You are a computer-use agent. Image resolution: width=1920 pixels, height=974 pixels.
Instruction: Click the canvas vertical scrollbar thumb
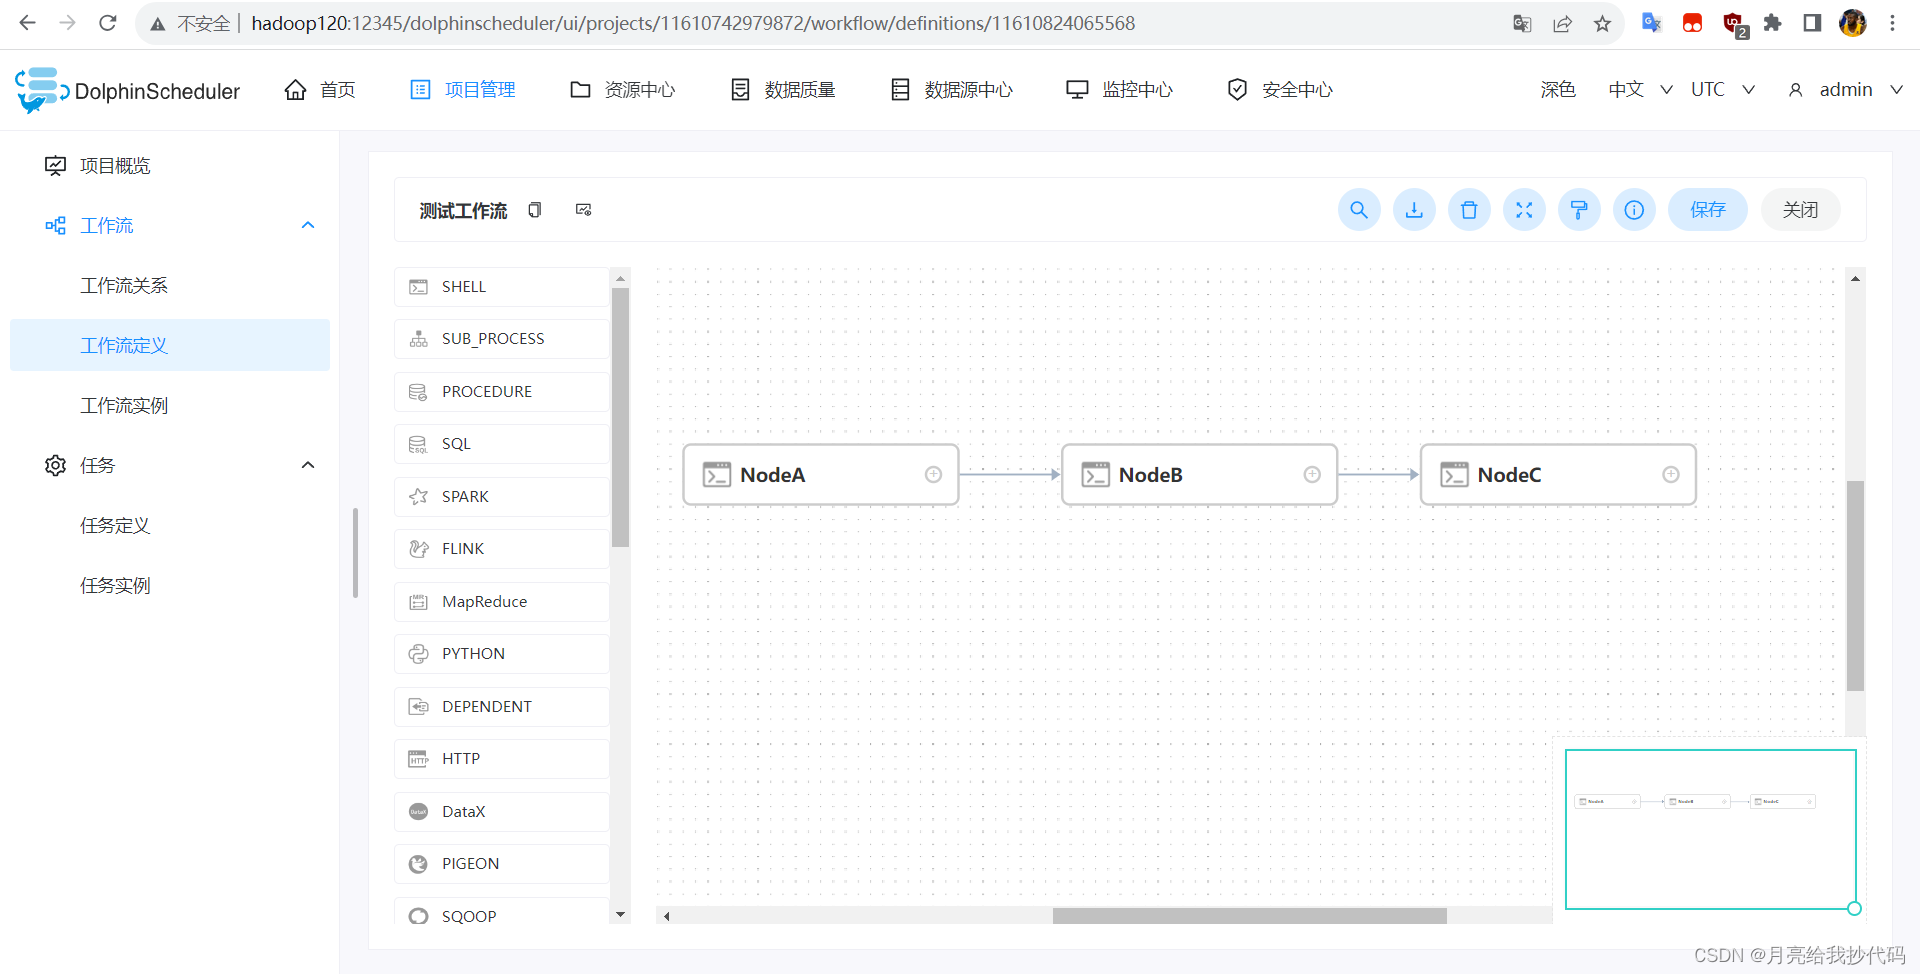click(1855, 585)
